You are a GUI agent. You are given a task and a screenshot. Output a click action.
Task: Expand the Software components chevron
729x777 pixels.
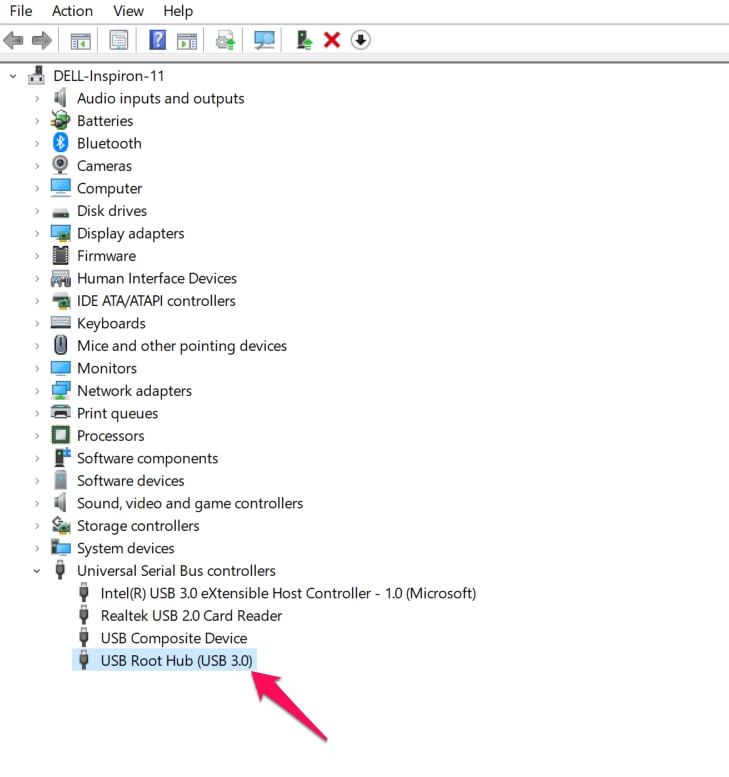pos(37,458)
